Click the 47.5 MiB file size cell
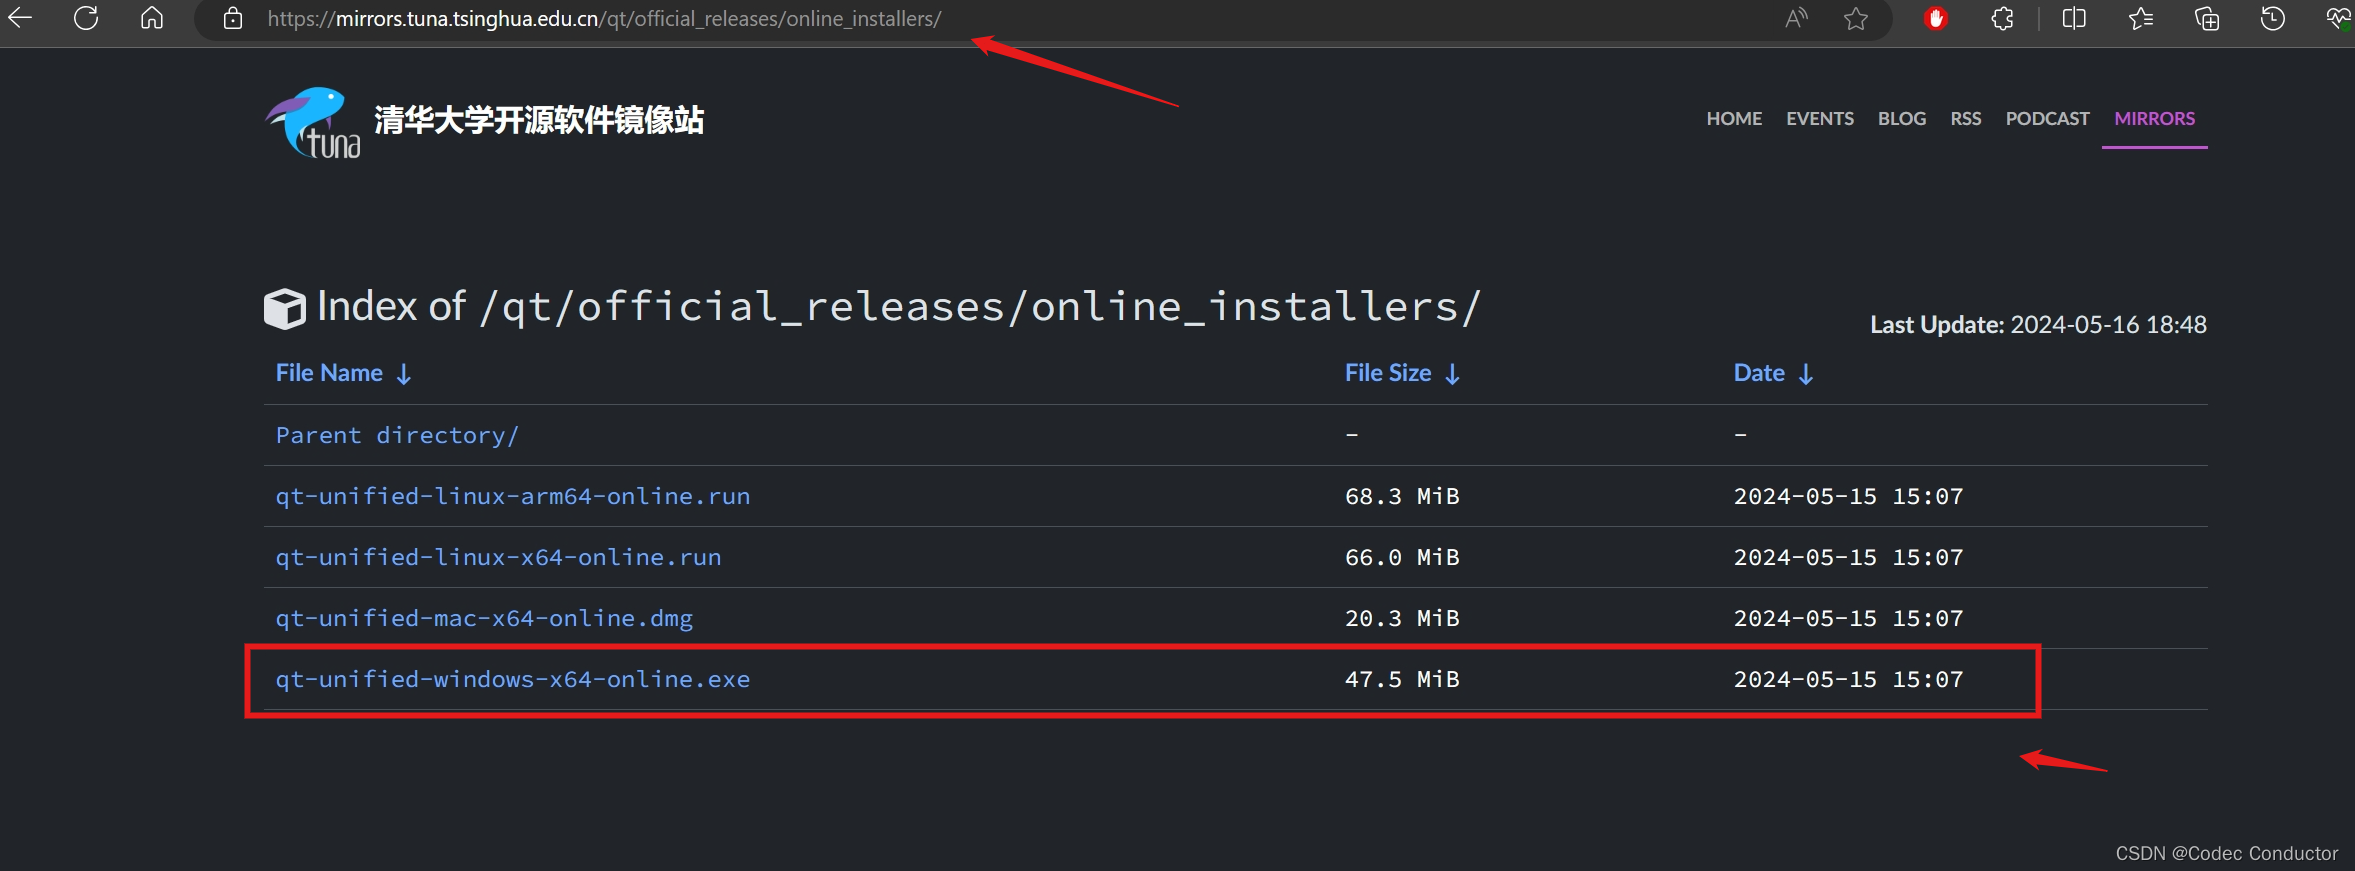2355x871 pixels. click(1402, 679)
